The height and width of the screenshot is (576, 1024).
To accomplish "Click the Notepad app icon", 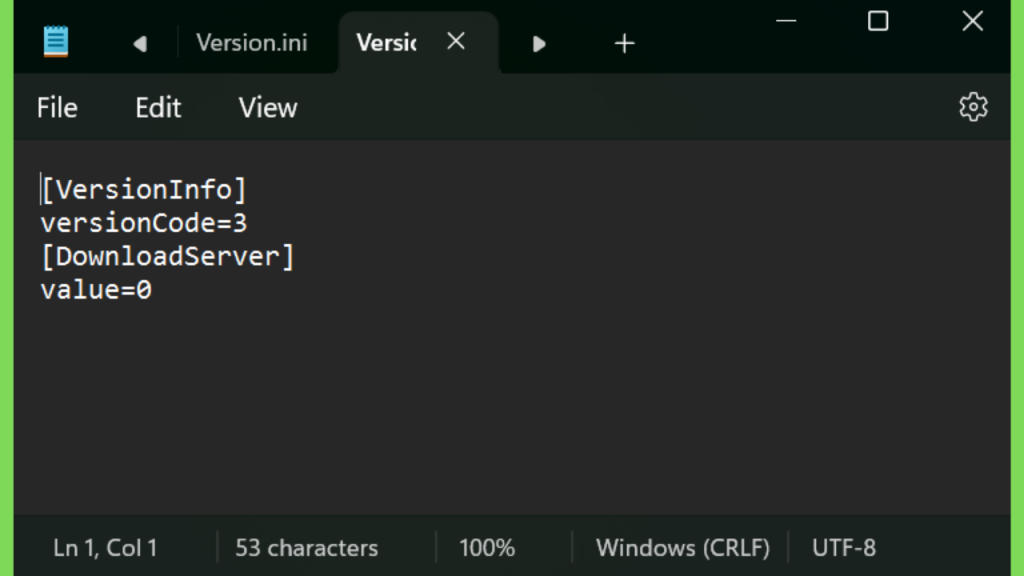I will click(56, 42).
